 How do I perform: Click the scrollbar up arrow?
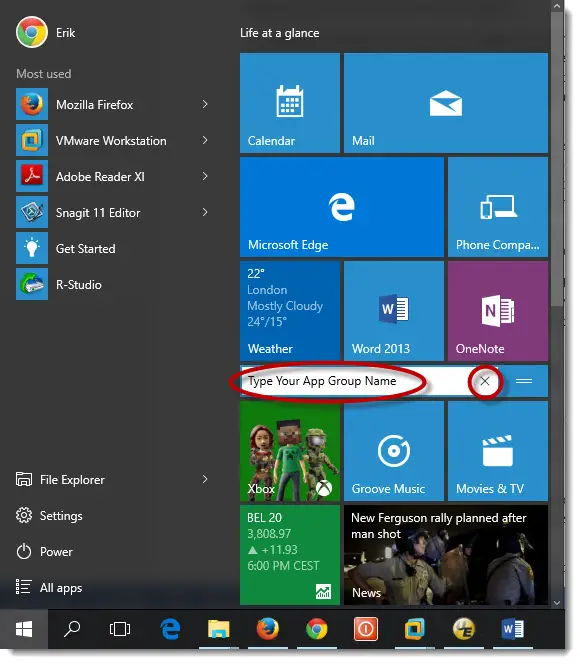(x=557, y=6)
